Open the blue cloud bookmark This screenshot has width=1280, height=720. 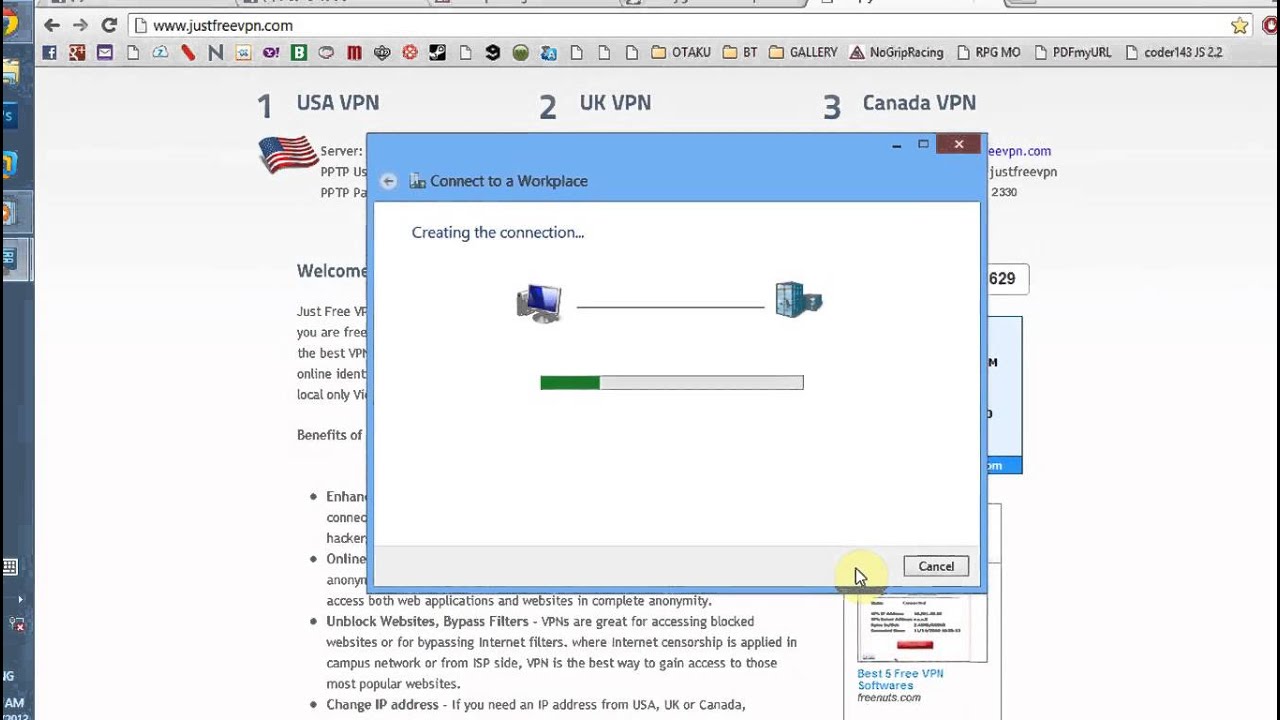pyautogui.click(x=160, y=52)
